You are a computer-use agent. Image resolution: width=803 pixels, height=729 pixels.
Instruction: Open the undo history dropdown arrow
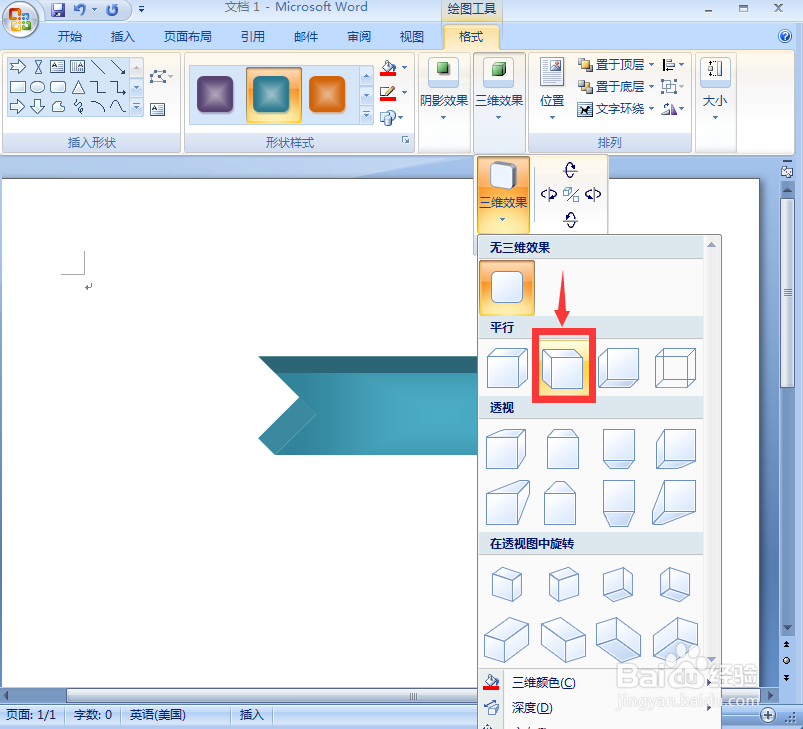click(x=94, y=10)
